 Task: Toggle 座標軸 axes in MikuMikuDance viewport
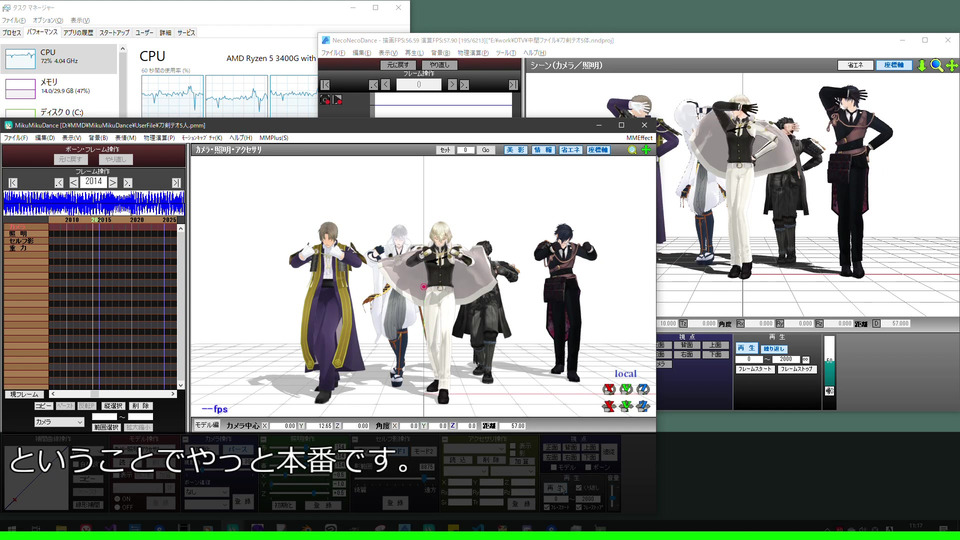pos(598,150)
